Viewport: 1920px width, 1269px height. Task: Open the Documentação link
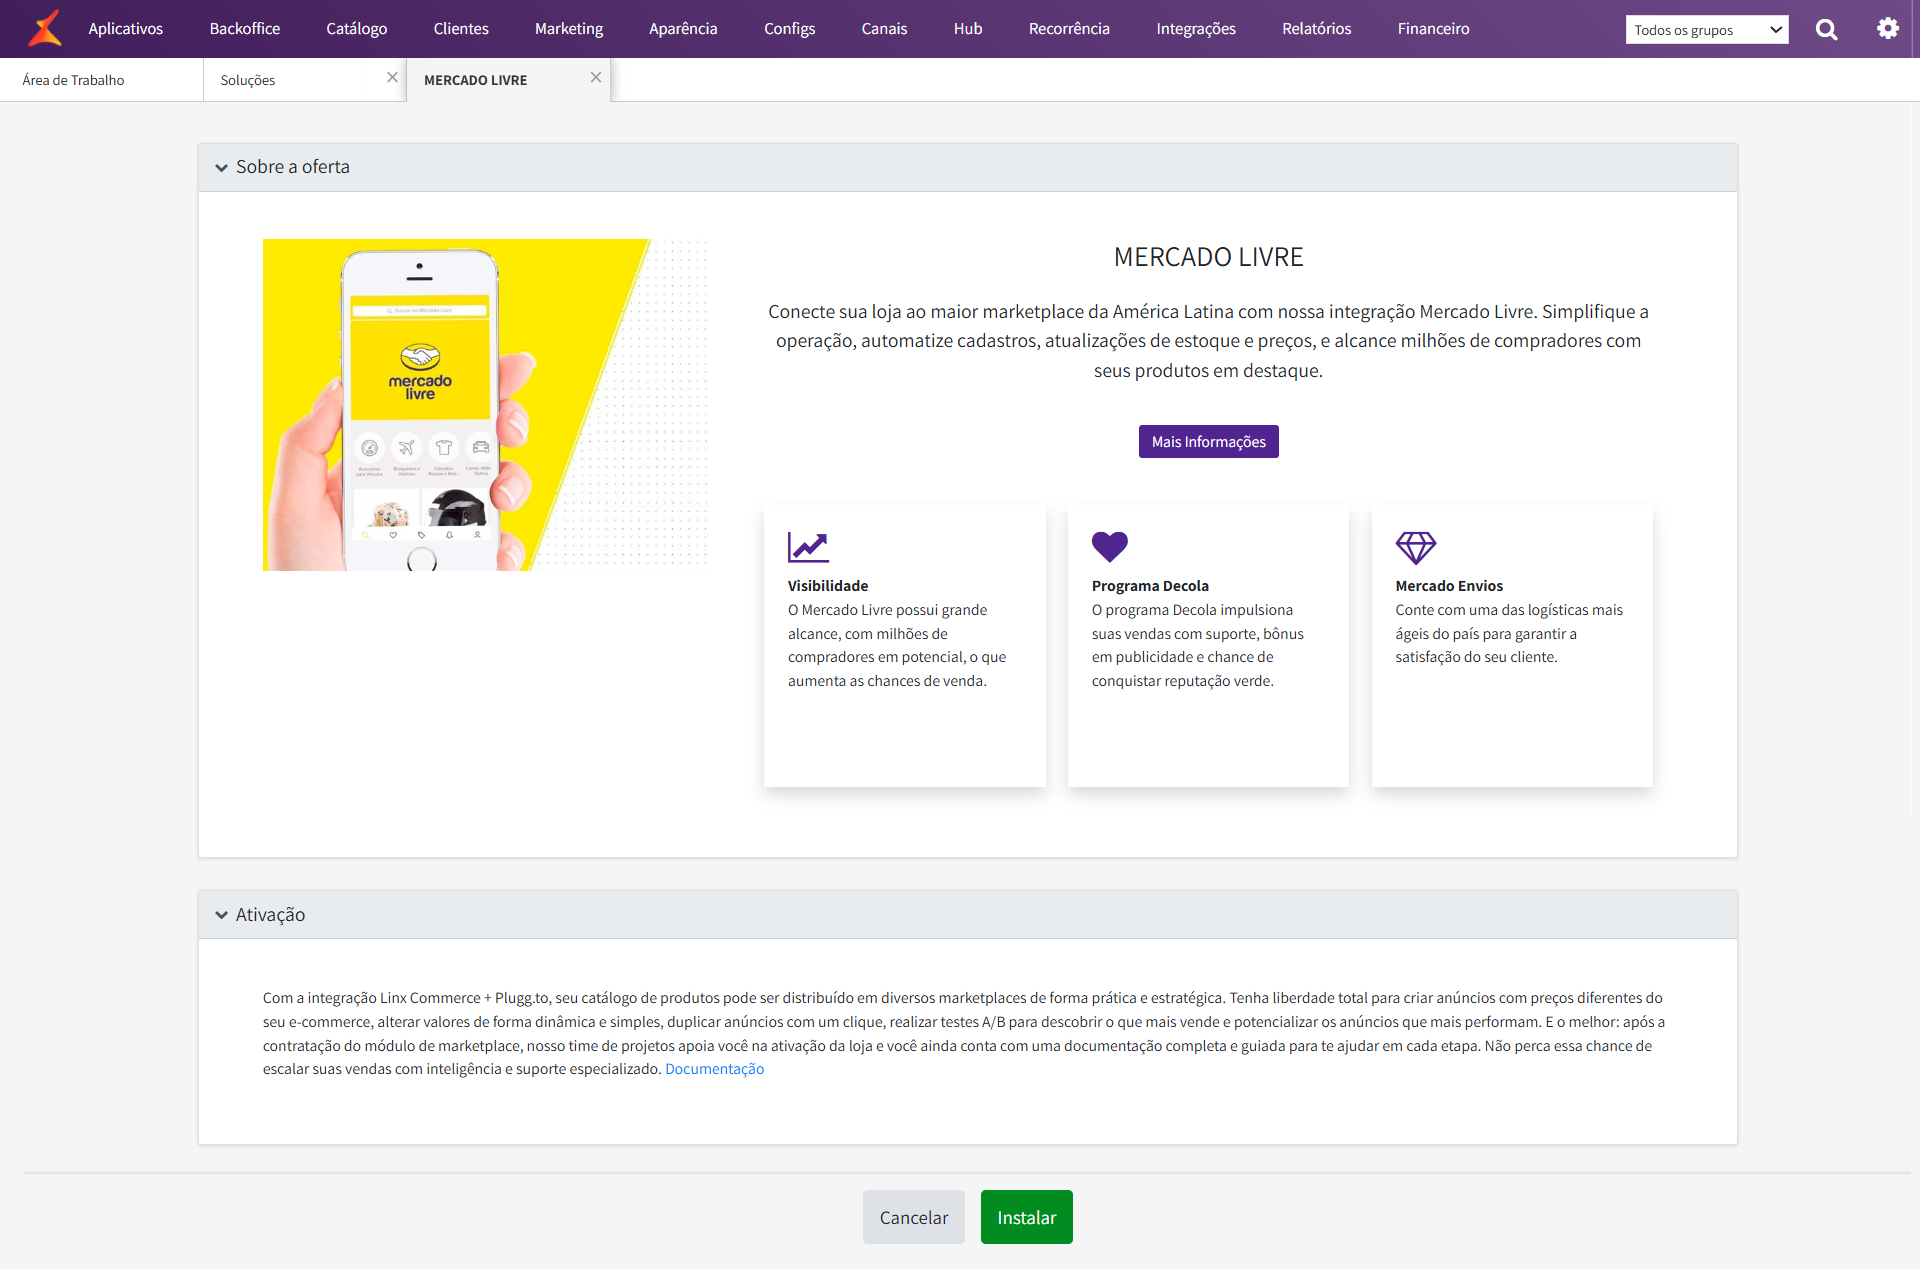pos(714,1069)
